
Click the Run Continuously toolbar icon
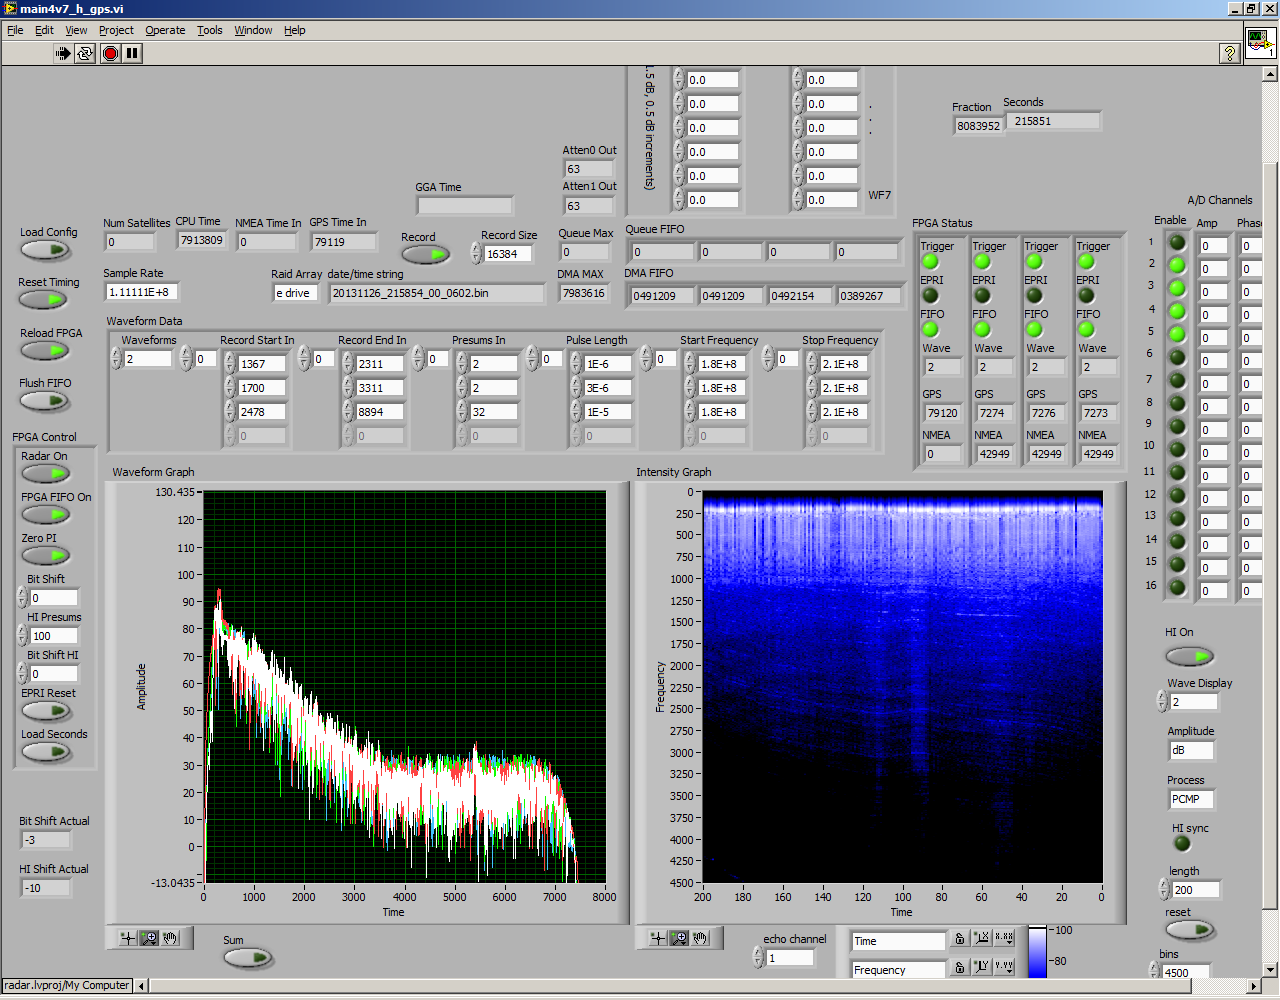coord(85,53)
